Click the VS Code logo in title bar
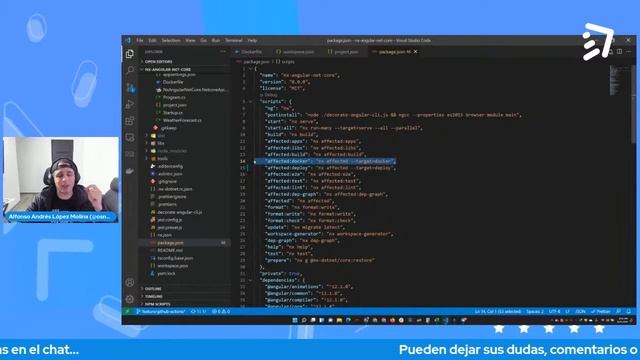This screenshot has height=360, width=640. pyautogui.click(x=128, y=40)
